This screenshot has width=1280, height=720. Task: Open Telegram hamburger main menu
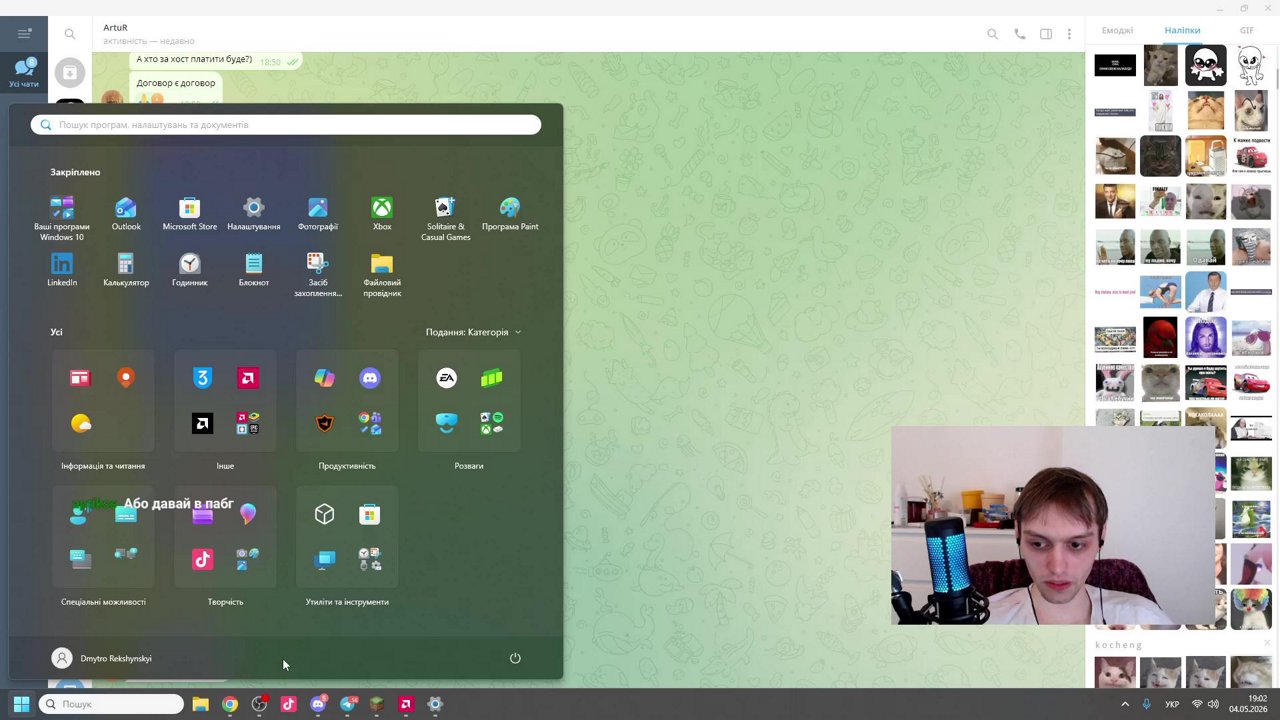point(24,34)
